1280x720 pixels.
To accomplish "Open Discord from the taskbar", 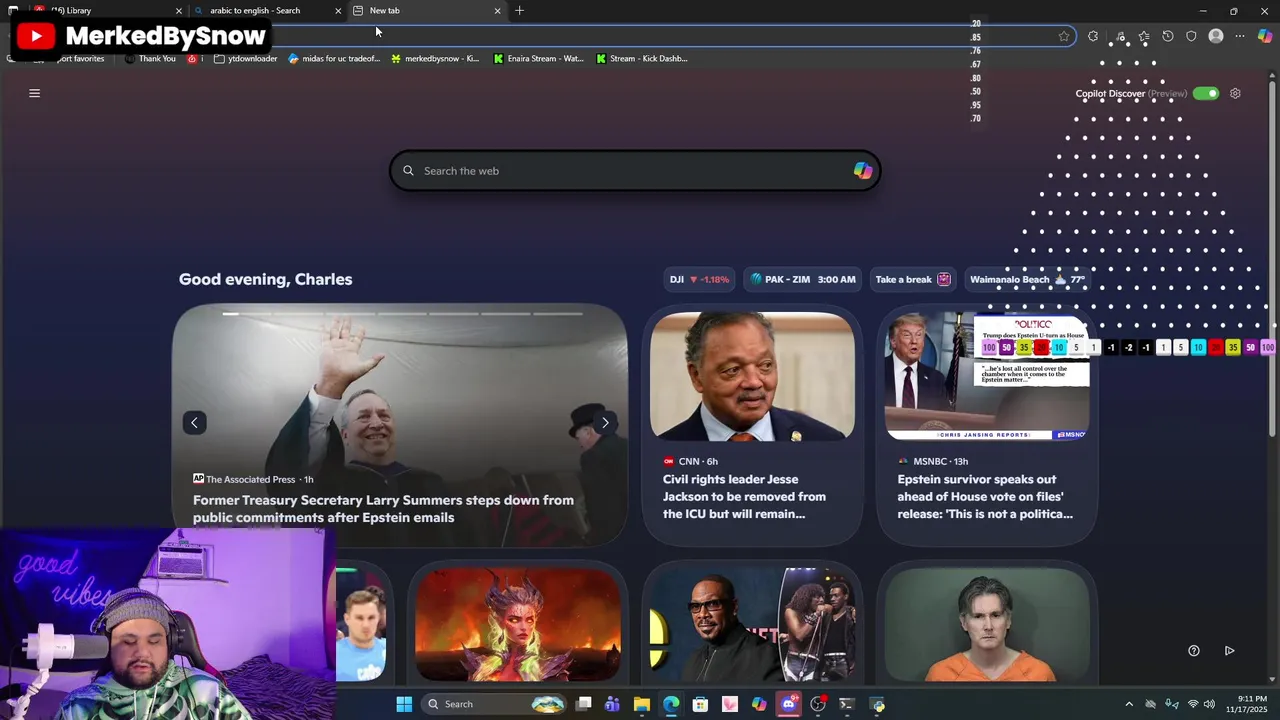I will [789, 704].
